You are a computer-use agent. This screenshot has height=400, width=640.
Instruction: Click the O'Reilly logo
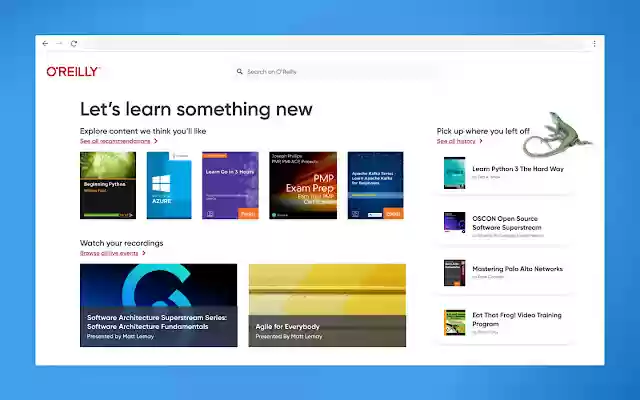[73, 71]
